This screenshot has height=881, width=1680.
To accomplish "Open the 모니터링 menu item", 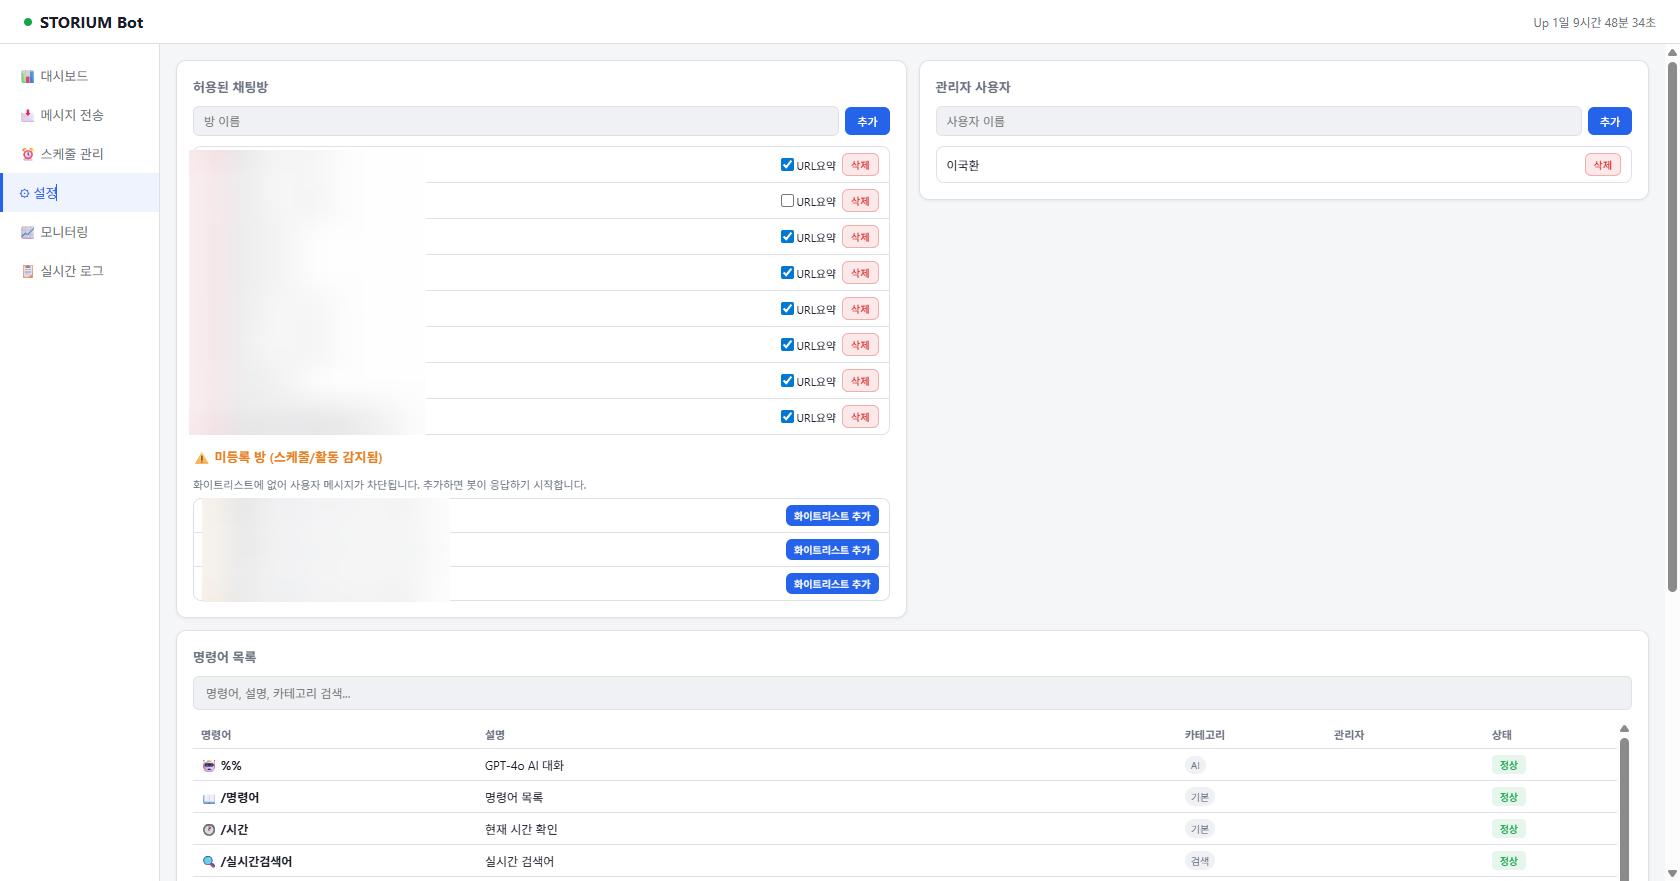I will [64, 232].
